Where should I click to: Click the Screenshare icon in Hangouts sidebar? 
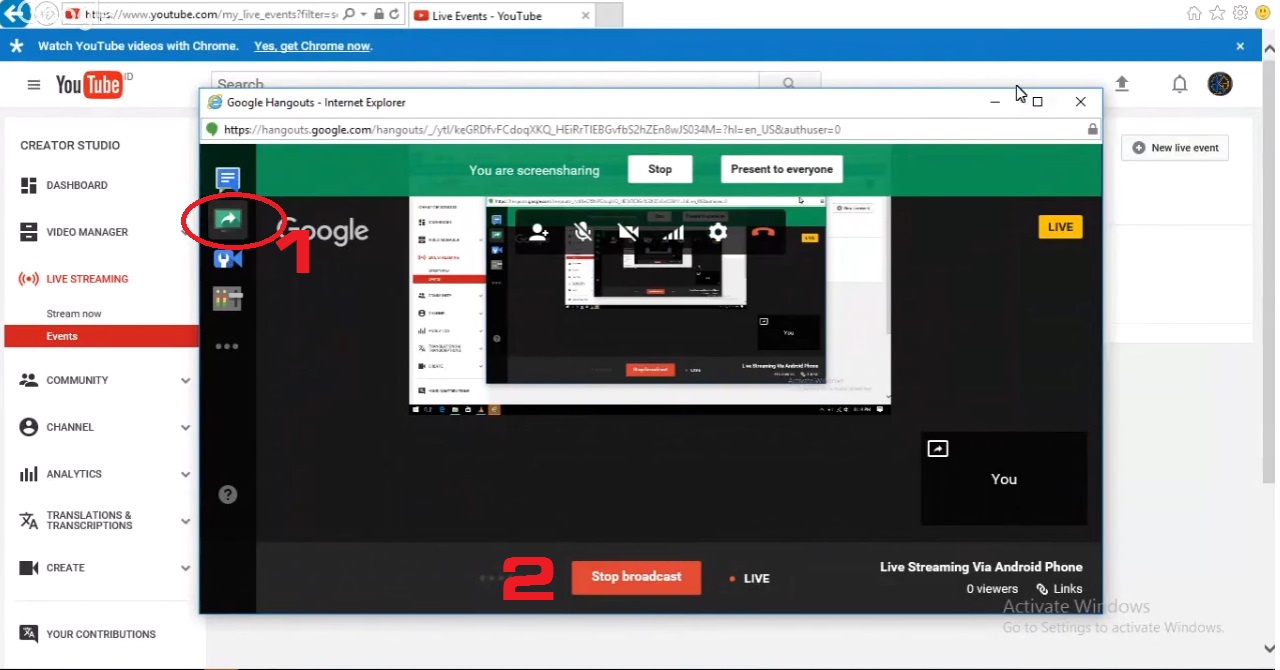tap(228, 218)
